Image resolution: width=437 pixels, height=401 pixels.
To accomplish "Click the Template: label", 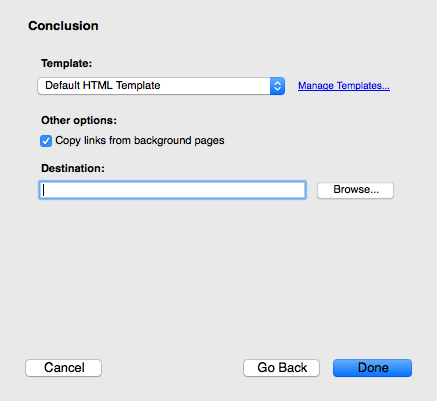I will click(x=66, y=63).
